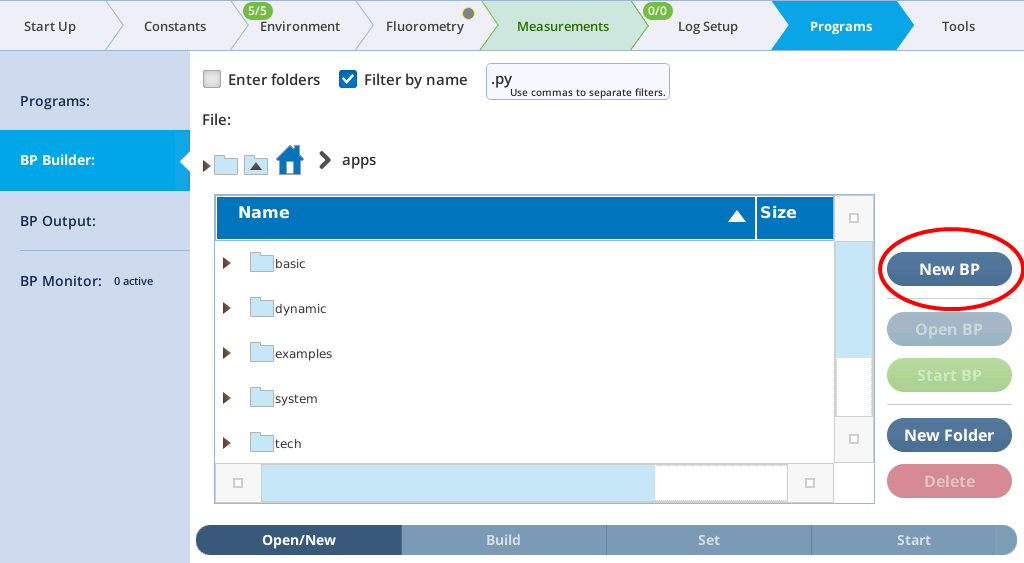The height and width of the screenshot is (563, 1024).
Task: Switch to the Fluorometry tab
Action: point(424,26)
